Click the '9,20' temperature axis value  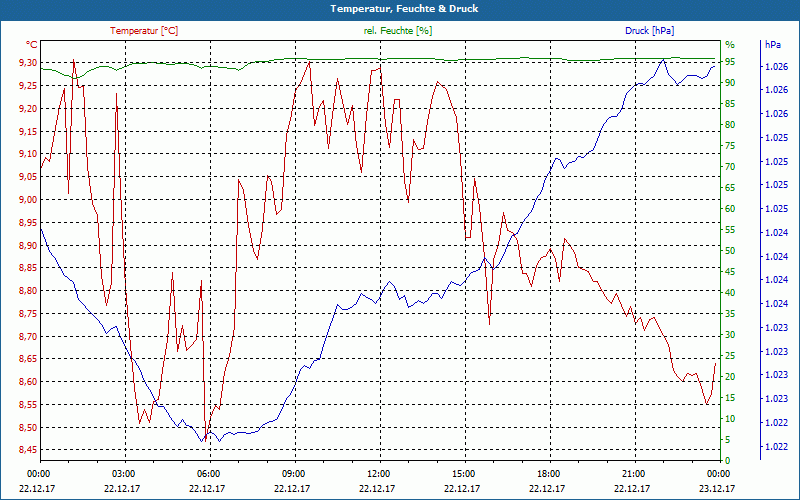point(28,109)
